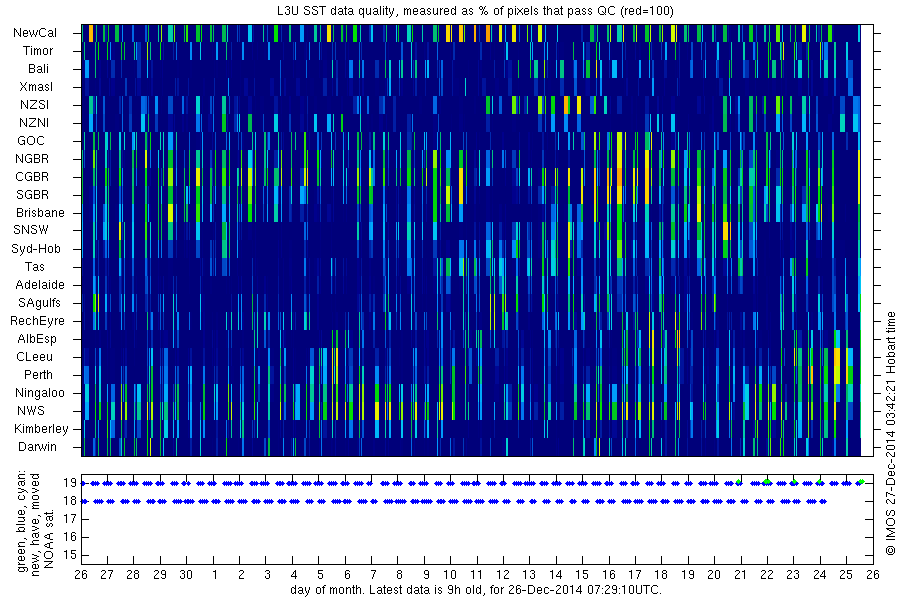The height and width of the screenshot is (600, 900).
Task: Click the CGBR row label
Action: (x=32, y=177)
